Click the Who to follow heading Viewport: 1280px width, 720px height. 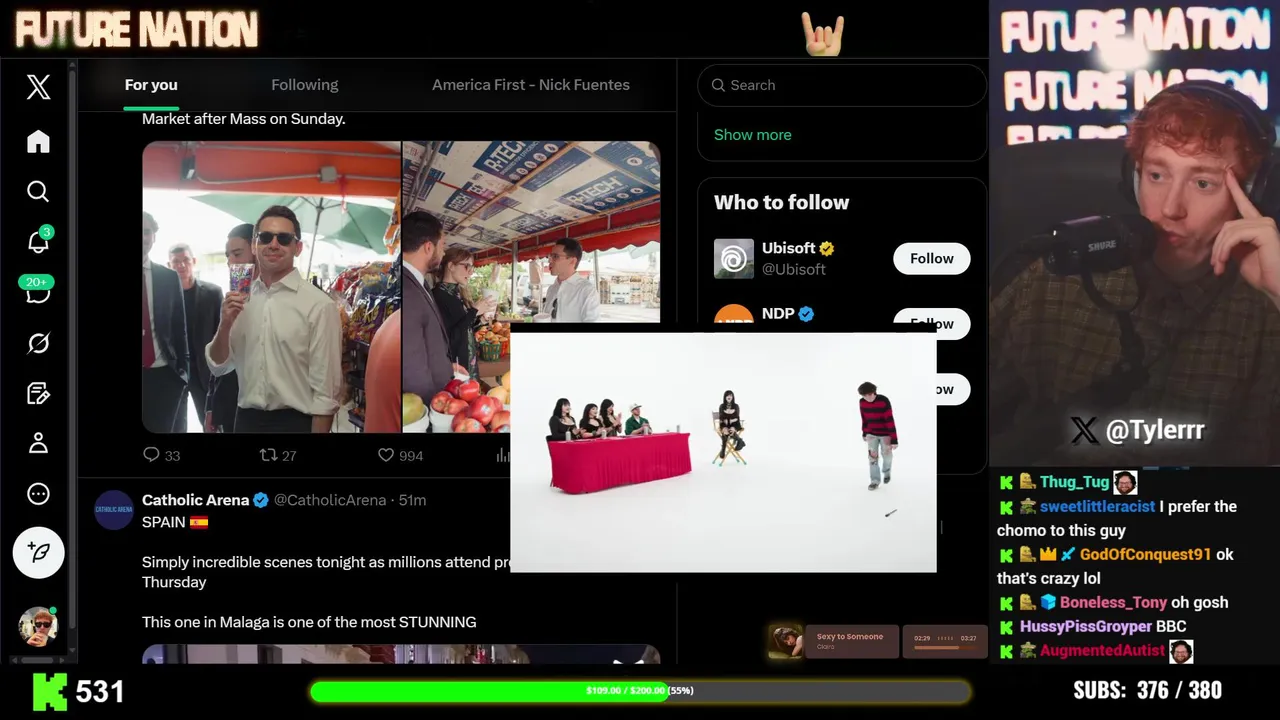click(x=781, y=202)
